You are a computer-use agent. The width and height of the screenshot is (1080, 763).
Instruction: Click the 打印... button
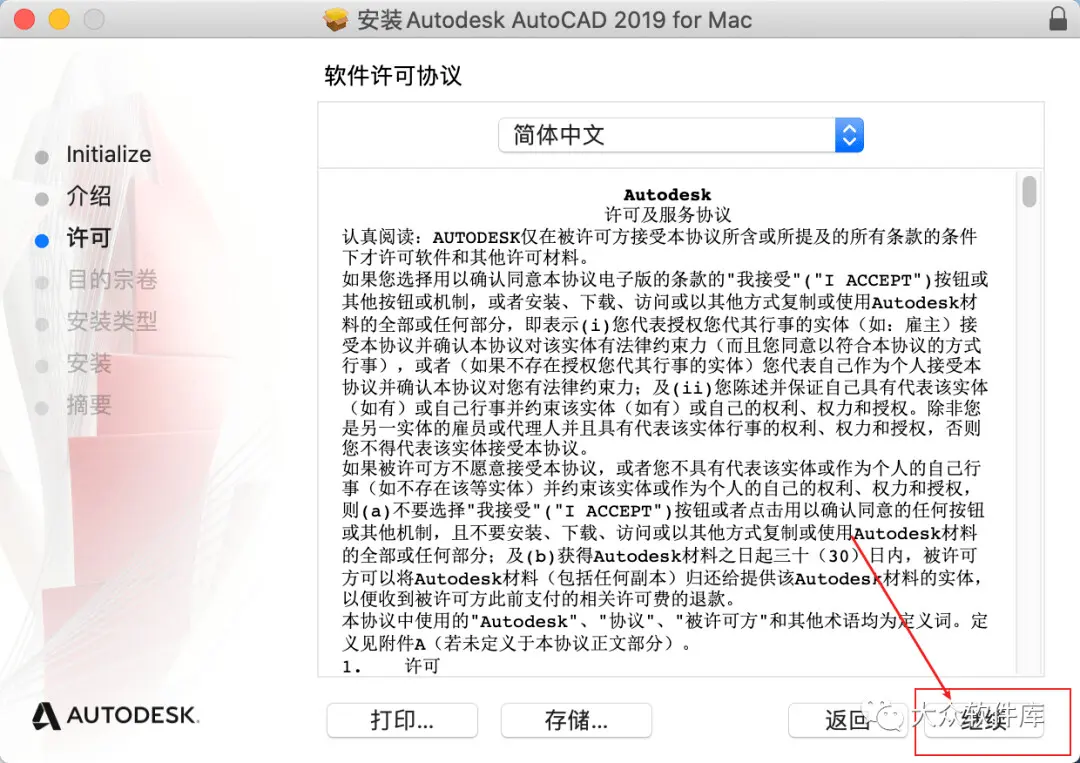(x=402, y=720)
